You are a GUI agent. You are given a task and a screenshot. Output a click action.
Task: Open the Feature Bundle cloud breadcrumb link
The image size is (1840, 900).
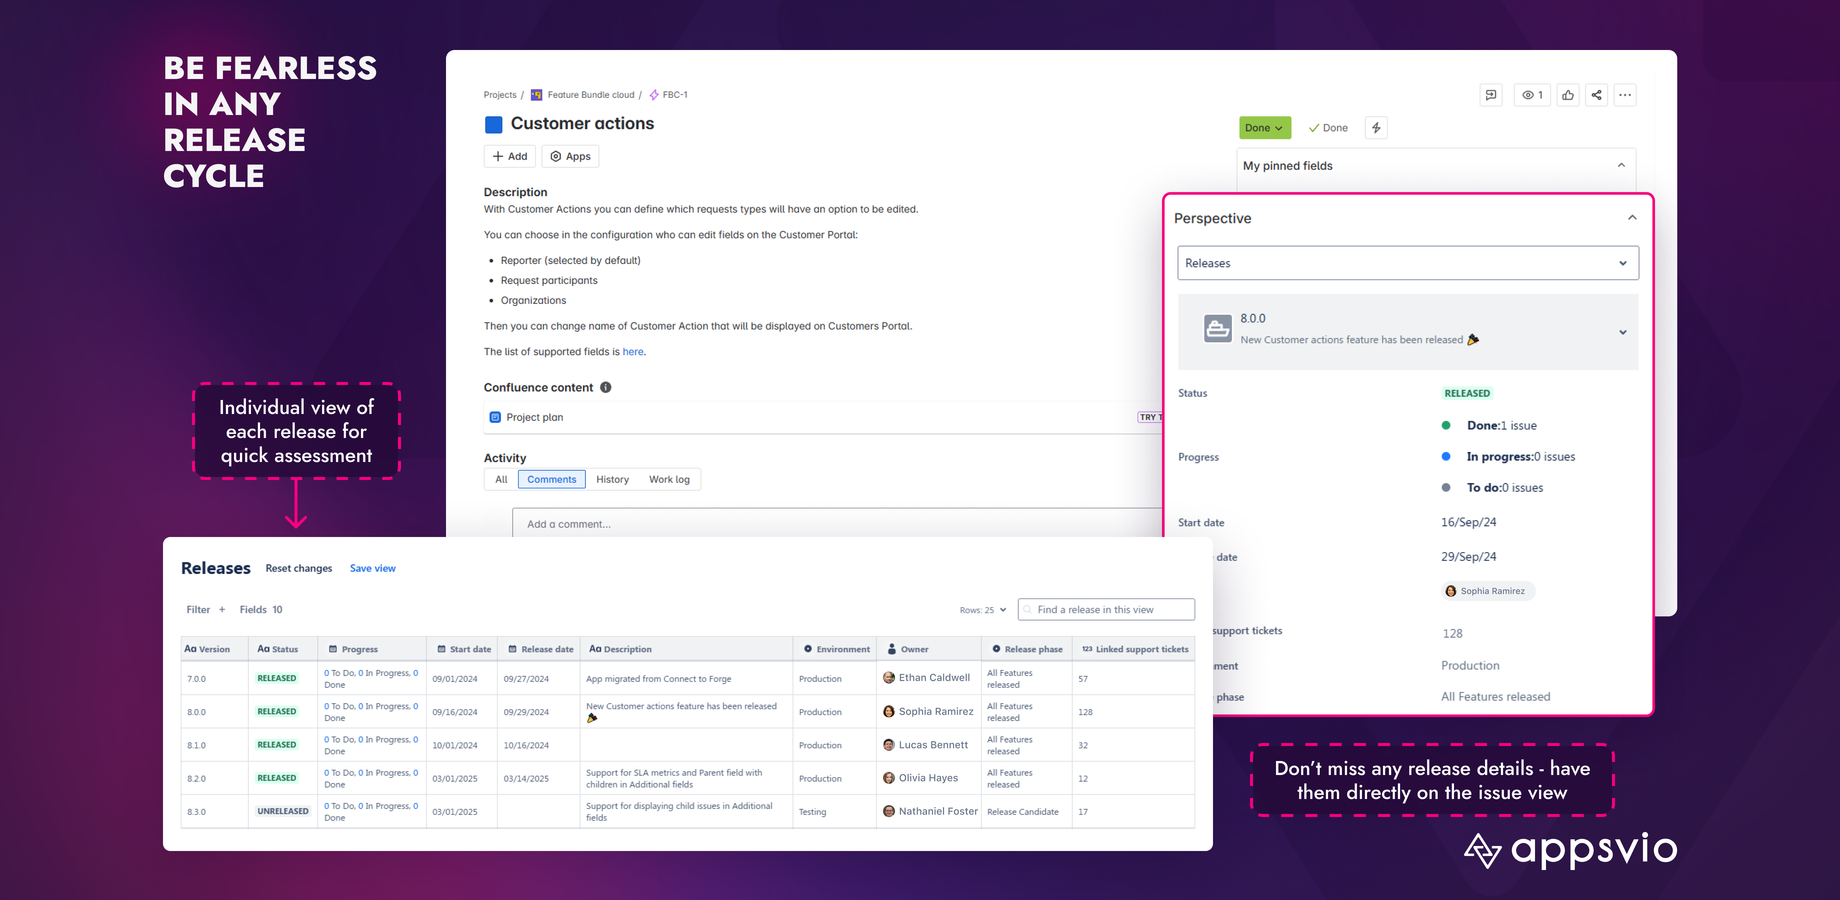pyautogui.click(x=591, y=95)
